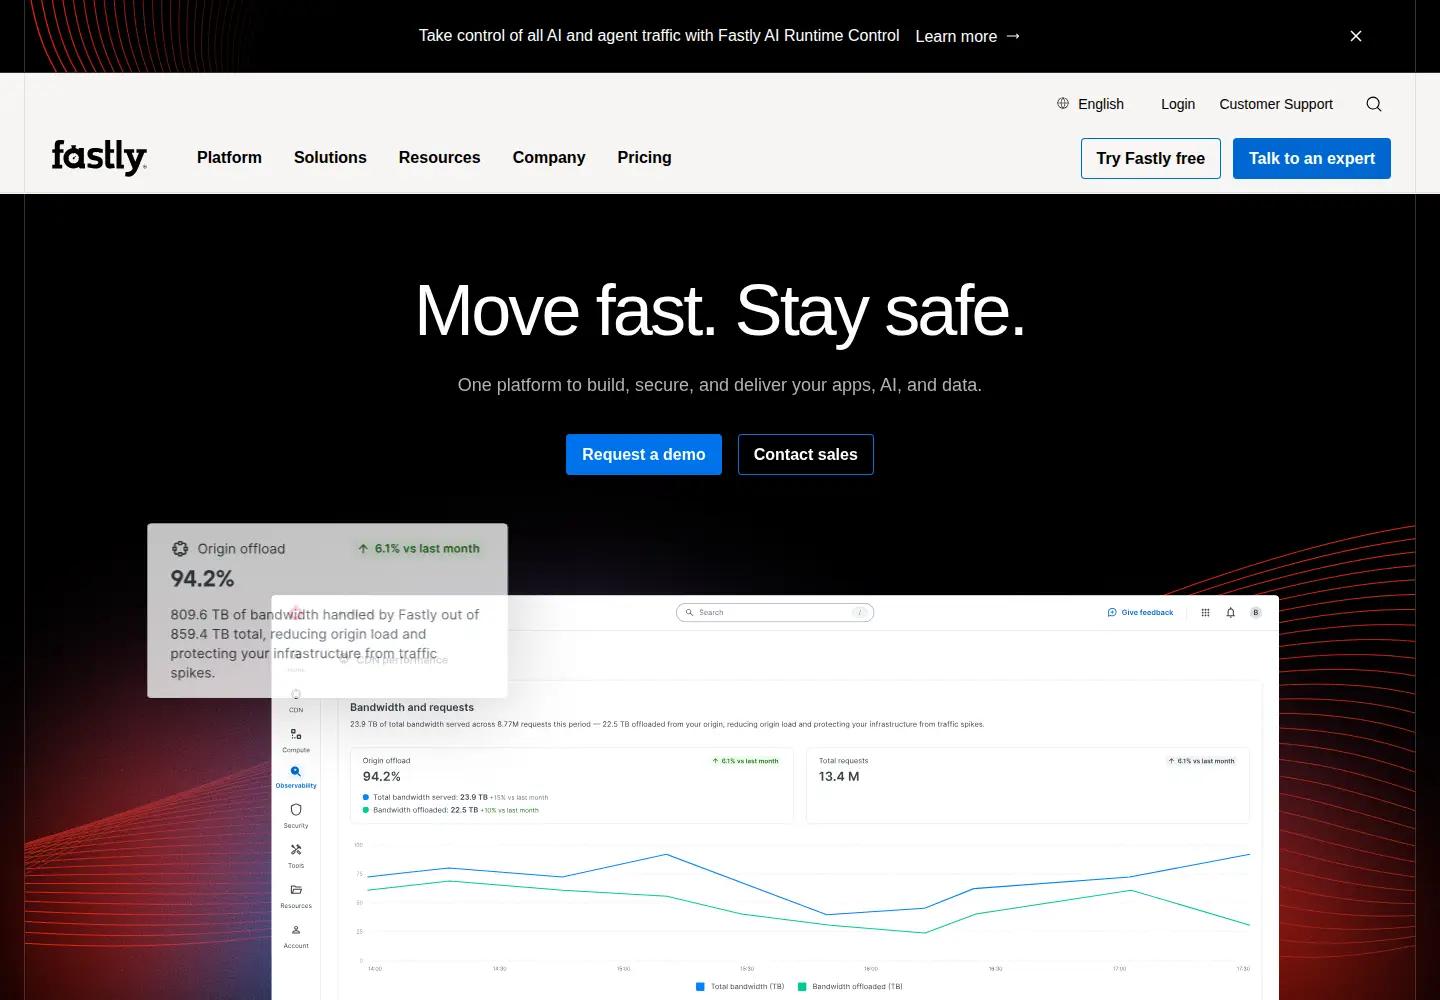This screenshot has width=1440, height=1000.
Task: Open Customer Support
Action: 1276,104
